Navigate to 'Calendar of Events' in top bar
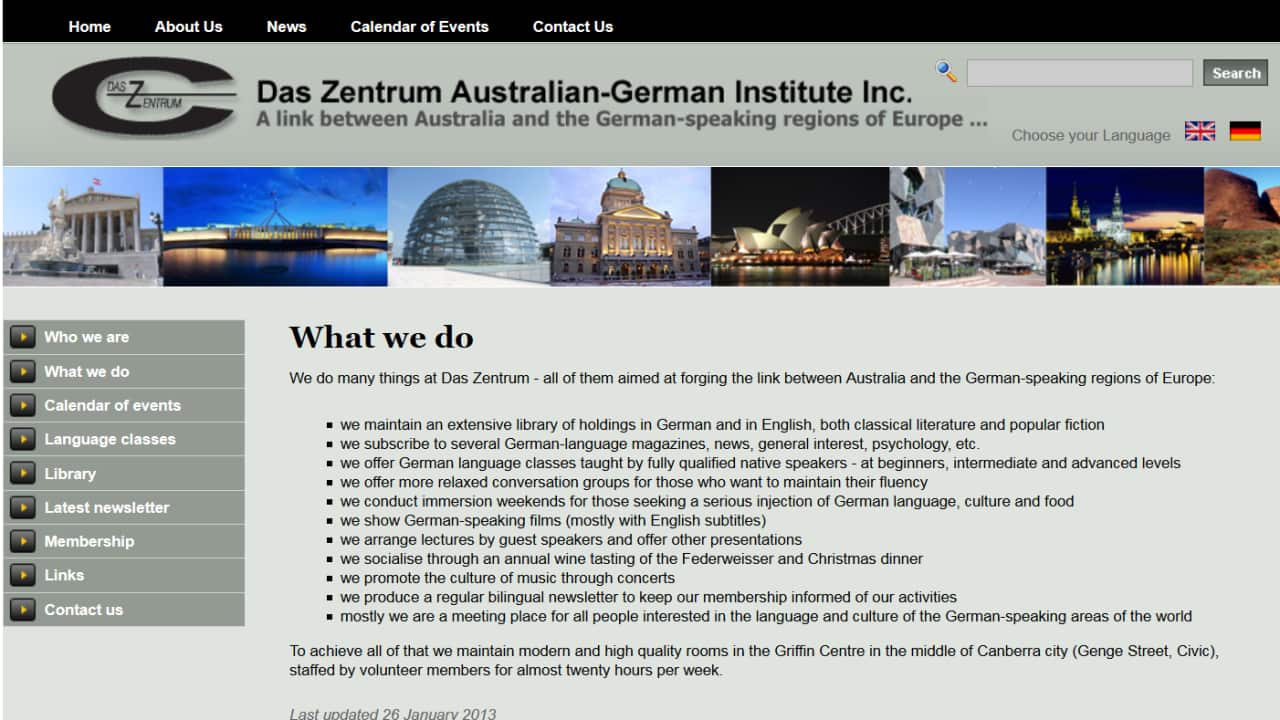1280x720 pixels. click(419, 26)
